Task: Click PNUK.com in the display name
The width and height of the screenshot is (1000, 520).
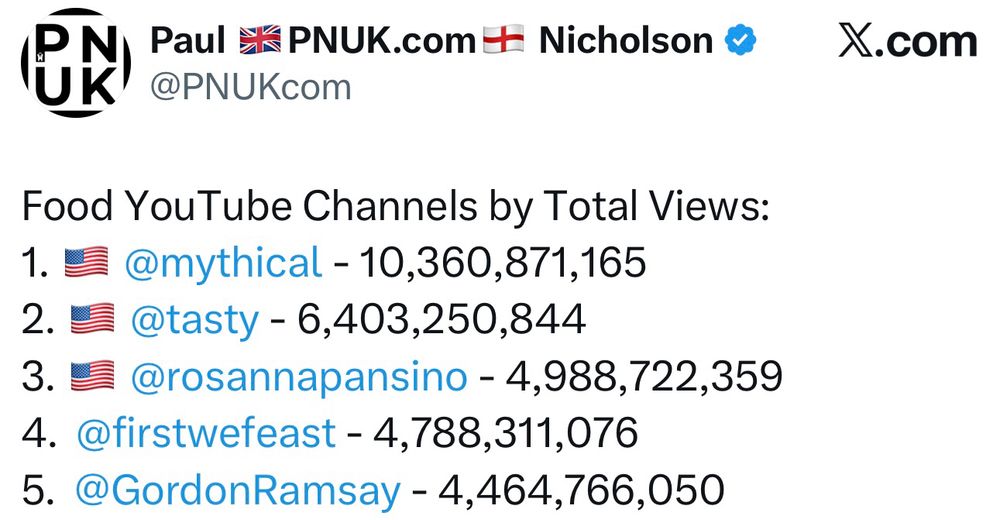Action: (382, 41)
